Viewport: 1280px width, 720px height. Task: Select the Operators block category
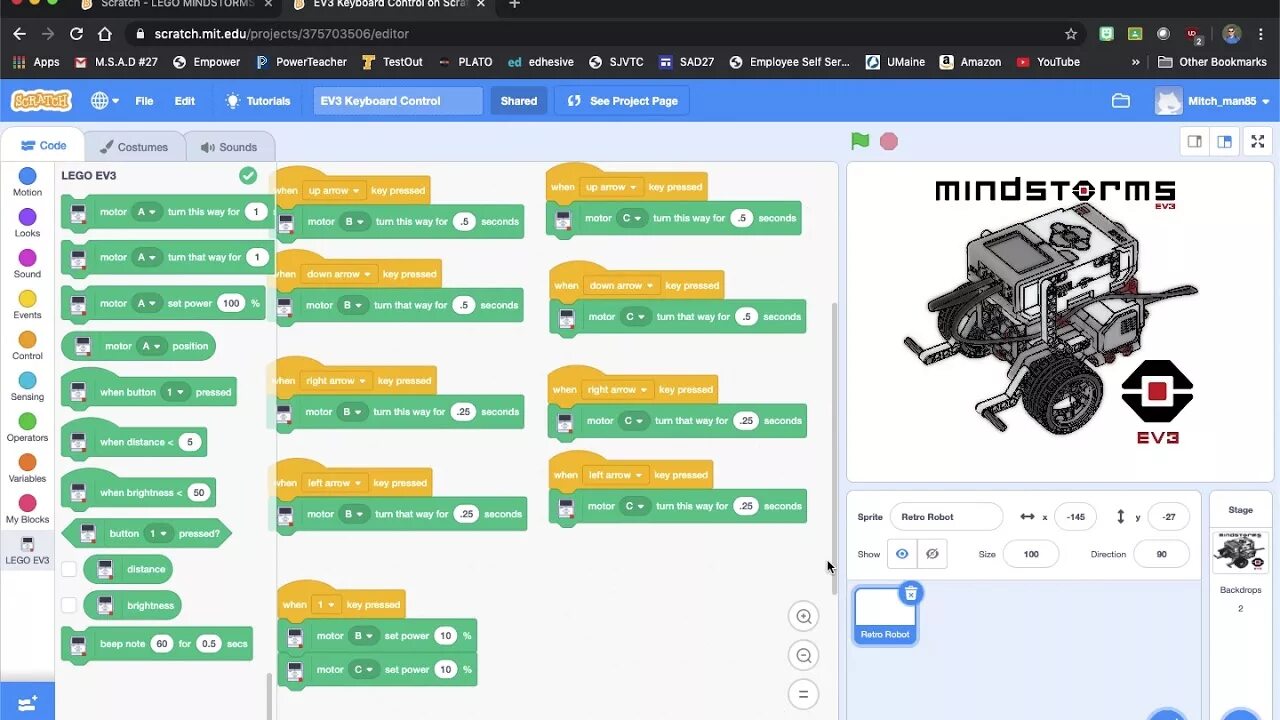click(x=27, y=429)
